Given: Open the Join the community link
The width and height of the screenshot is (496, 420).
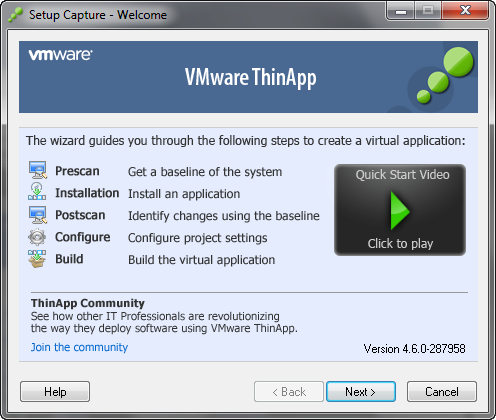Looking at the screenshot, I should tap(79, 347).
